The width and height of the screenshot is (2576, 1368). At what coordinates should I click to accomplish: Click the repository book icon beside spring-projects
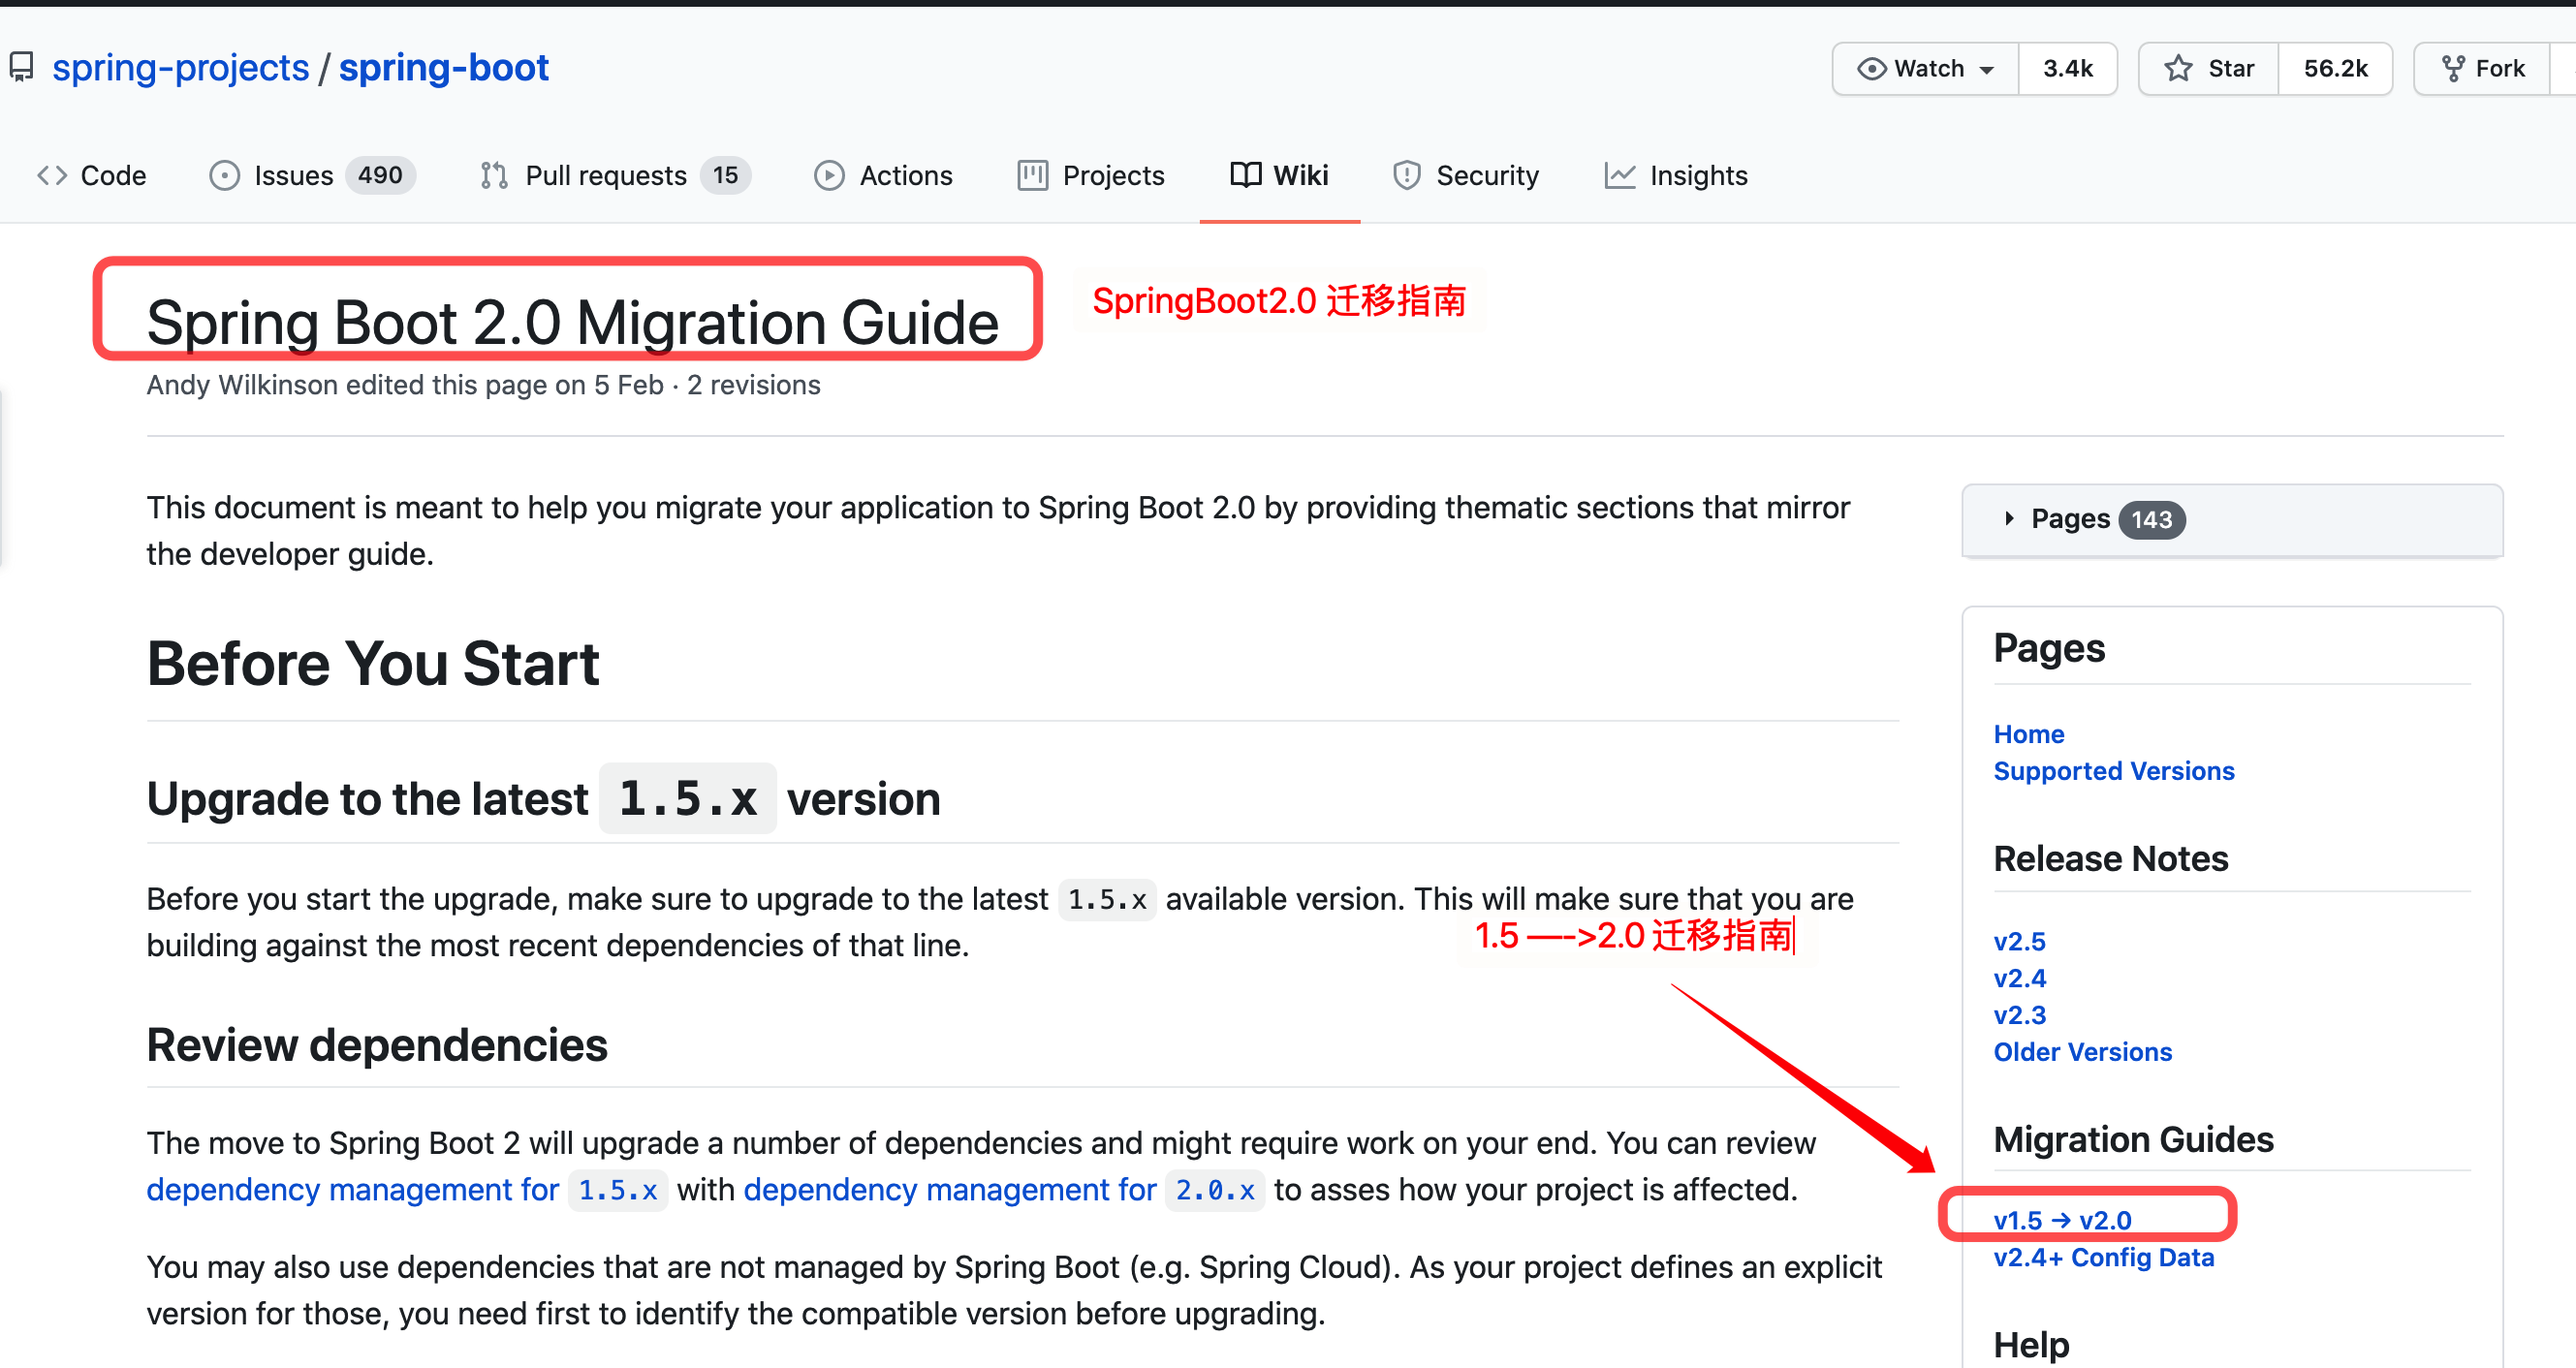tap(21, 68)
